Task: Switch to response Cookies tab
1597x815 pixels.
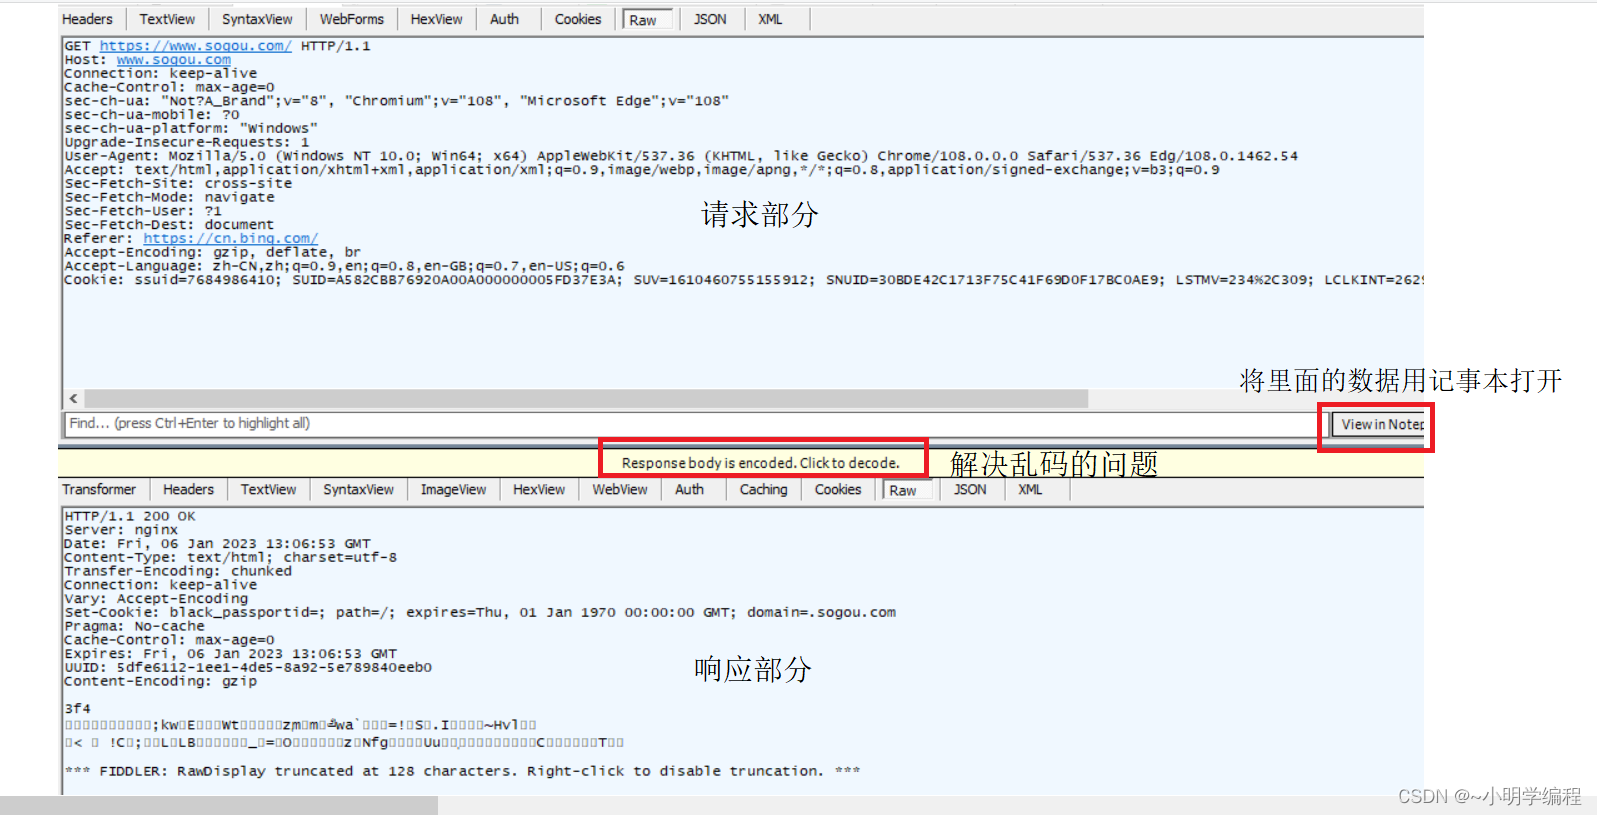Action: coord(838,490)
